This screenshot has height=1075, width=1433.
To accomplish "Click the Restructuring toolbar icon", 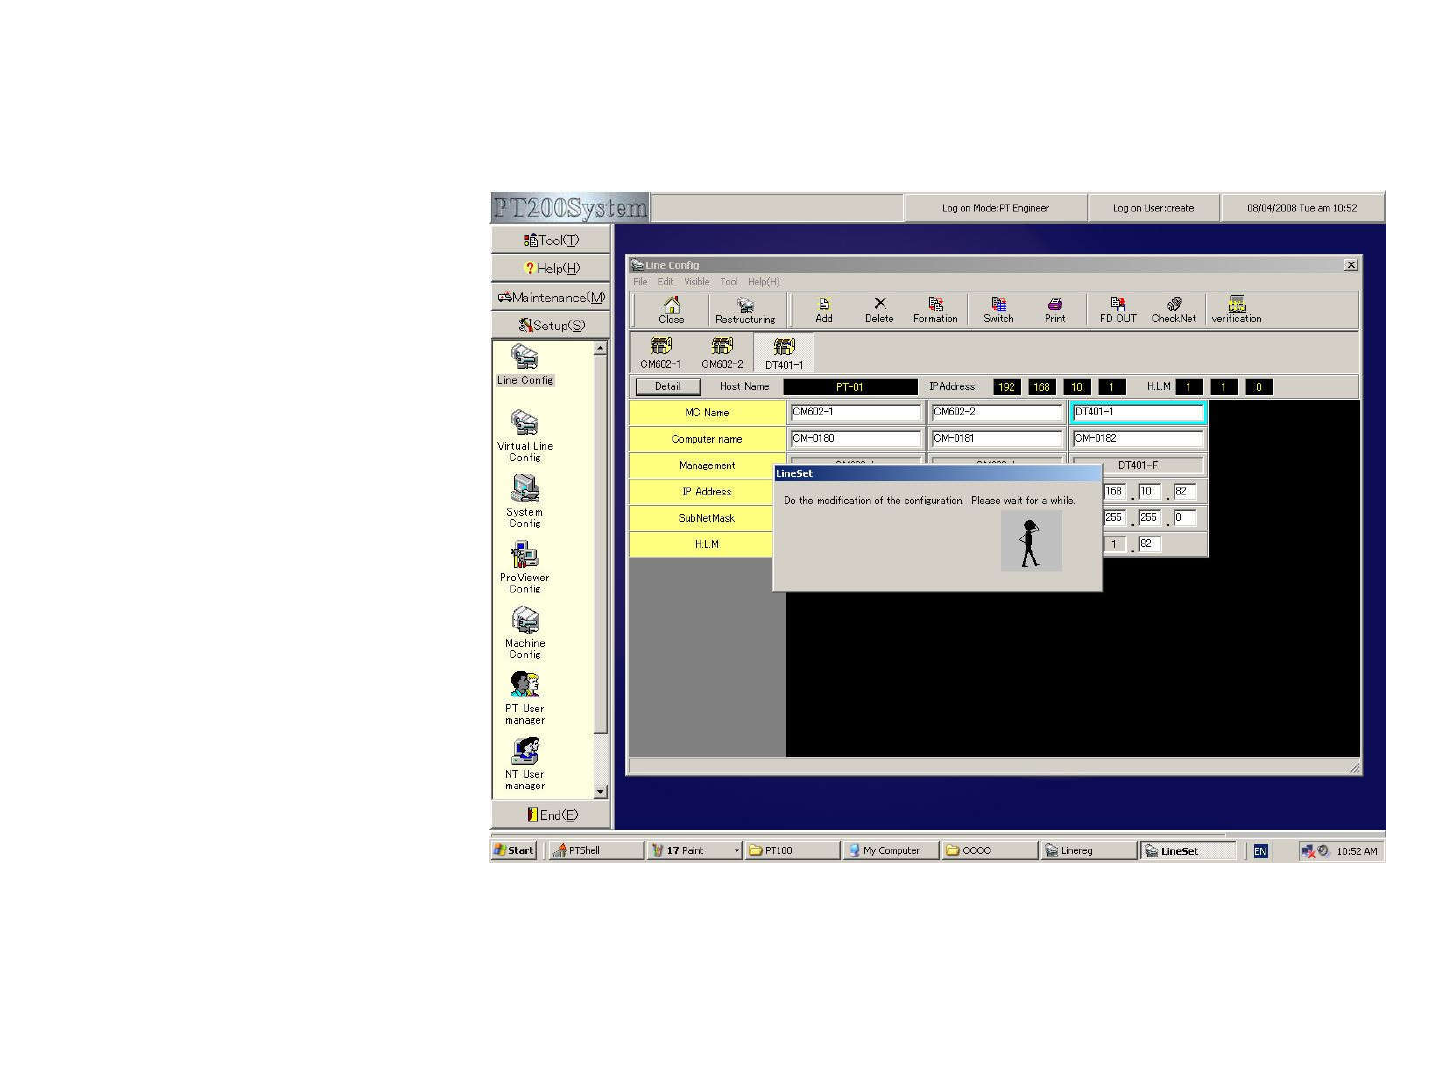I will (745, 310).
